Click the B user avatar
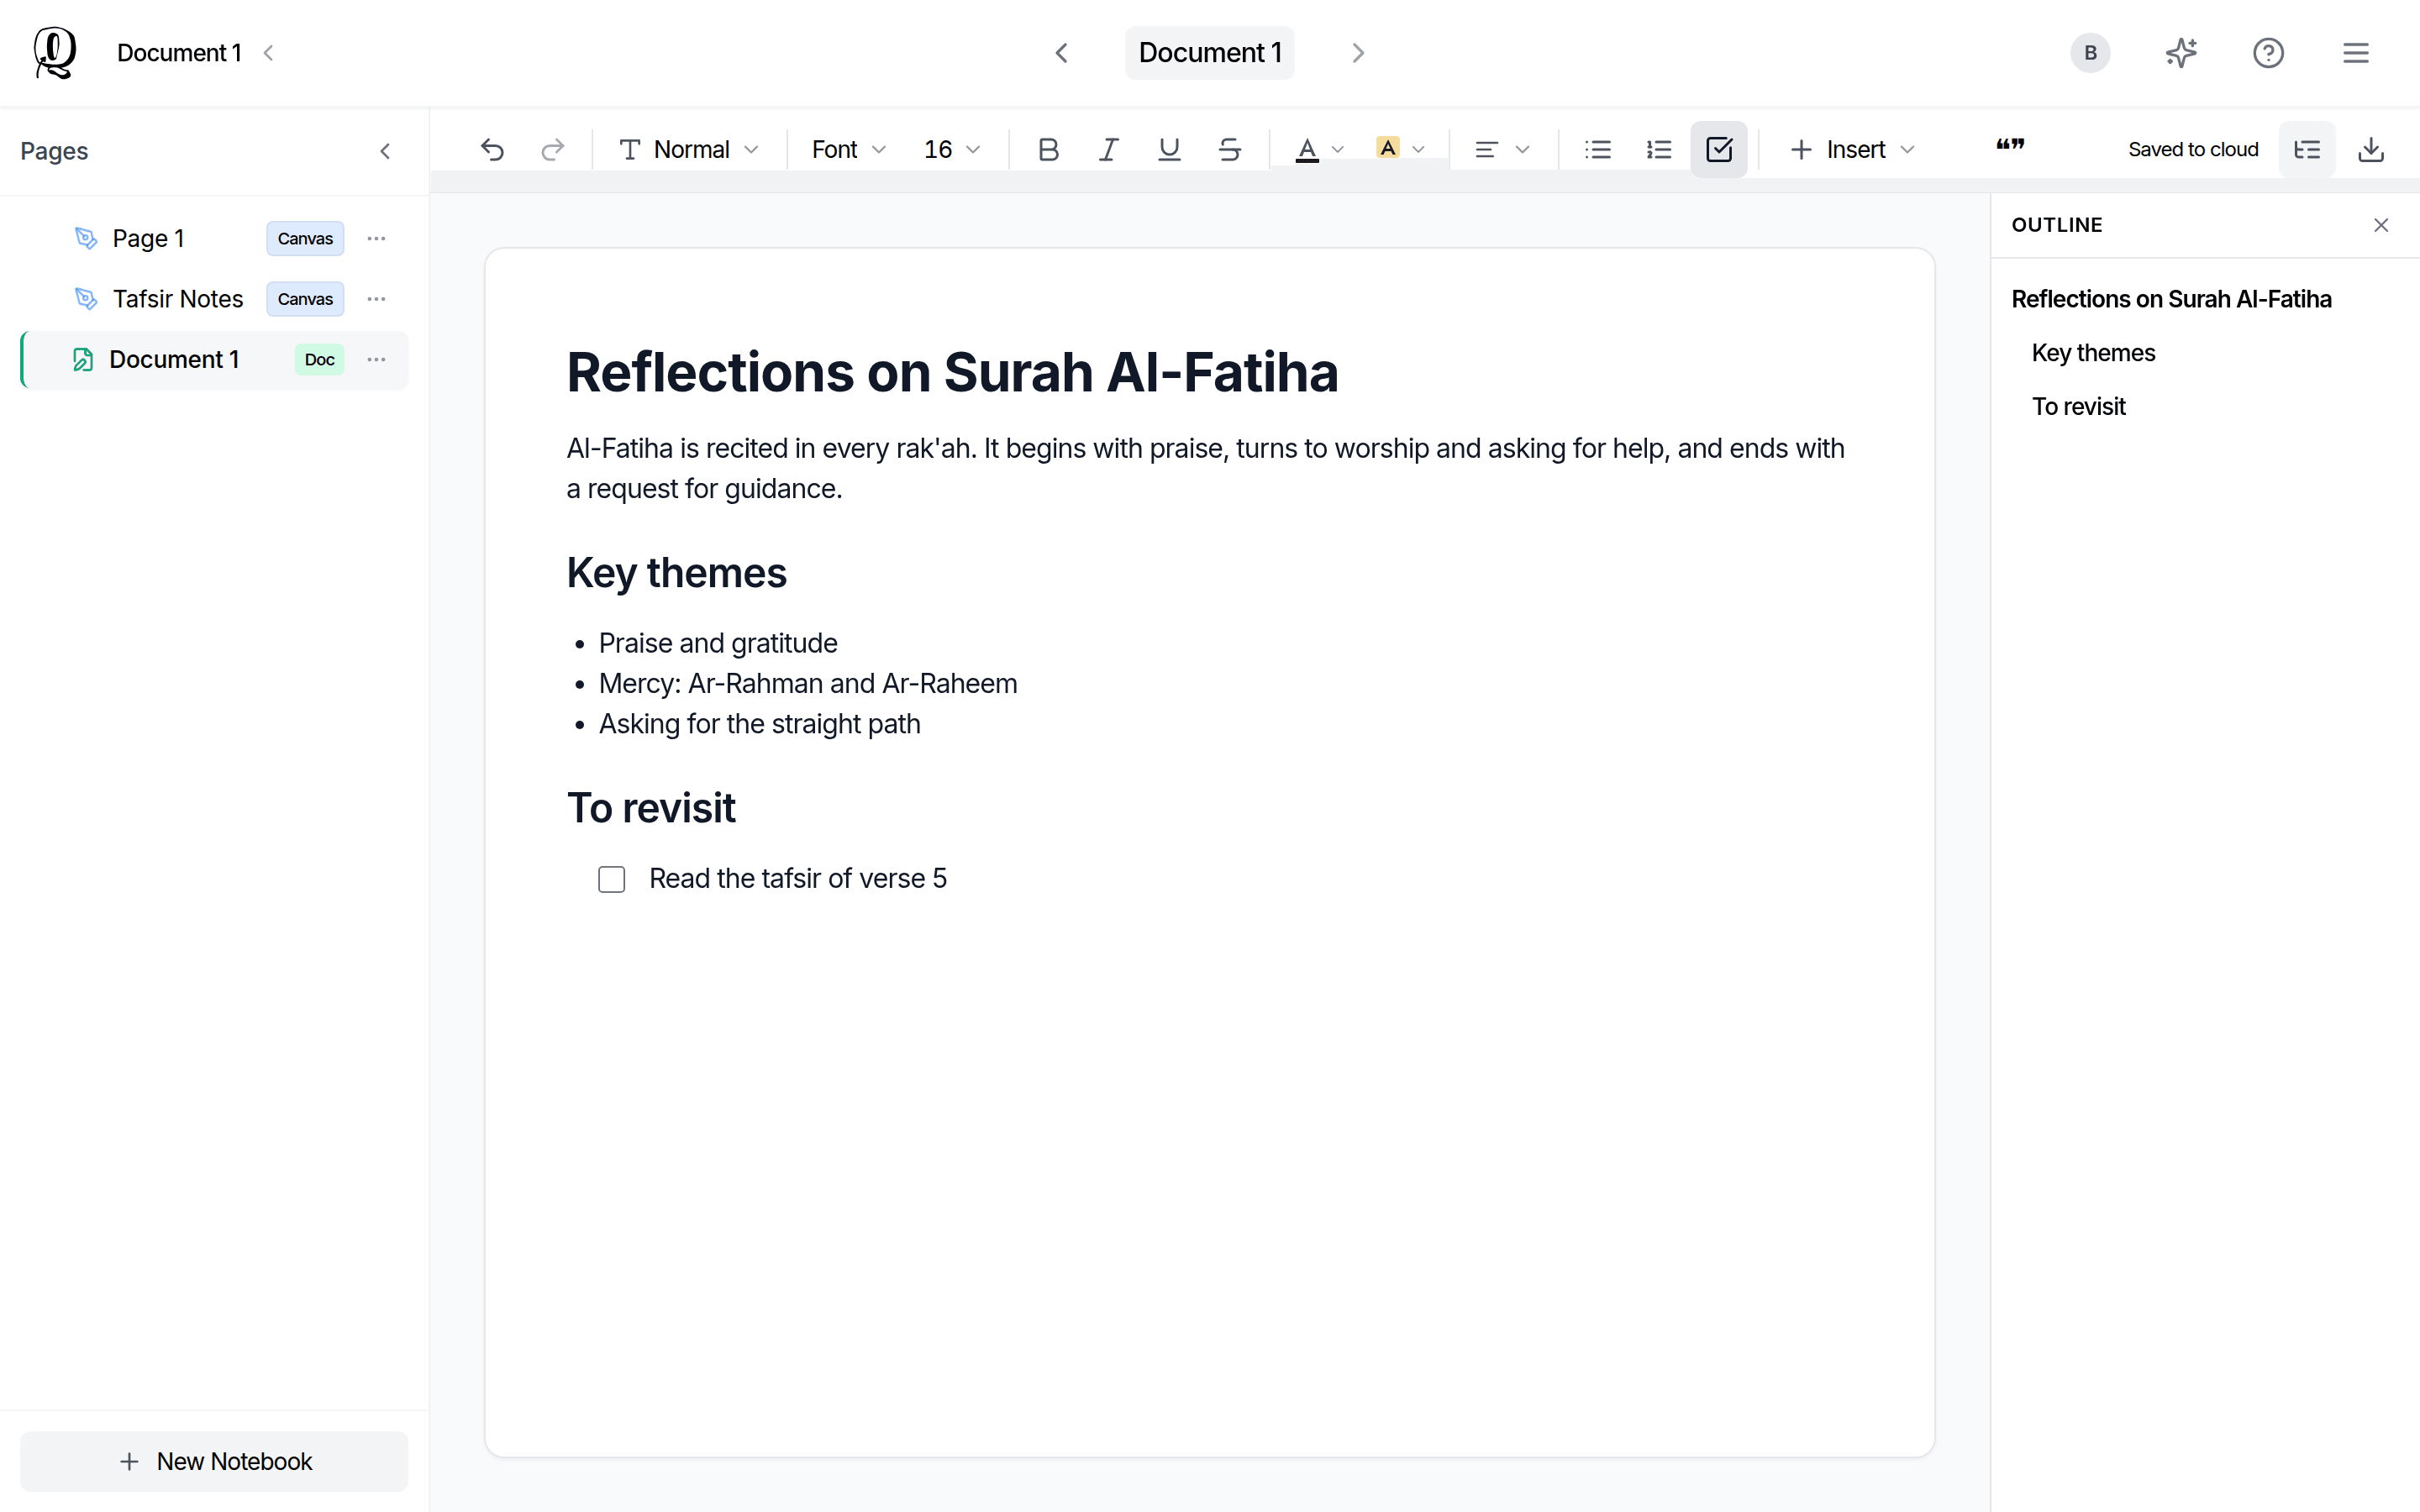Image resolution: width=2420 pixels, height=1512 pixels. [2090, 52]
